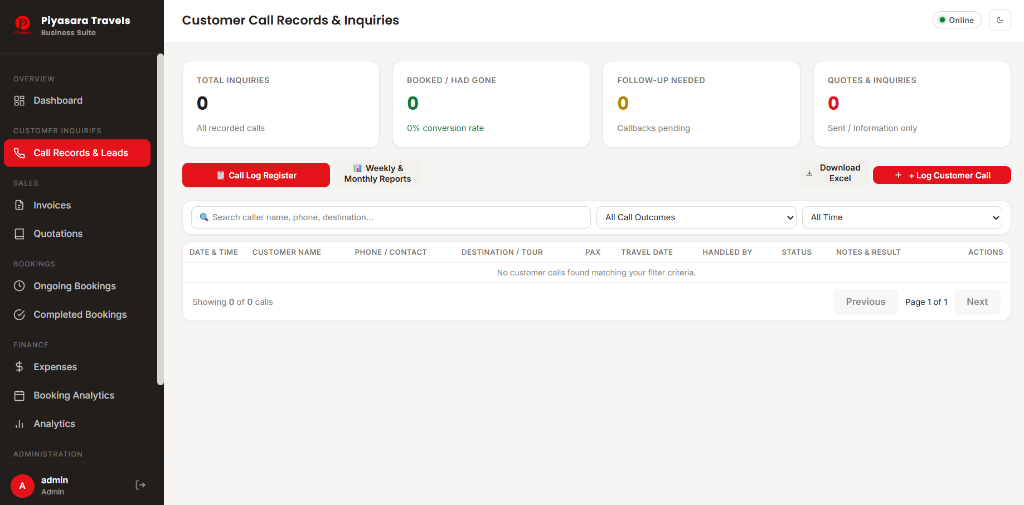1024x505 pixels.
Task: Click the Expenses dollar icon
Action: (x=20, y=367)
